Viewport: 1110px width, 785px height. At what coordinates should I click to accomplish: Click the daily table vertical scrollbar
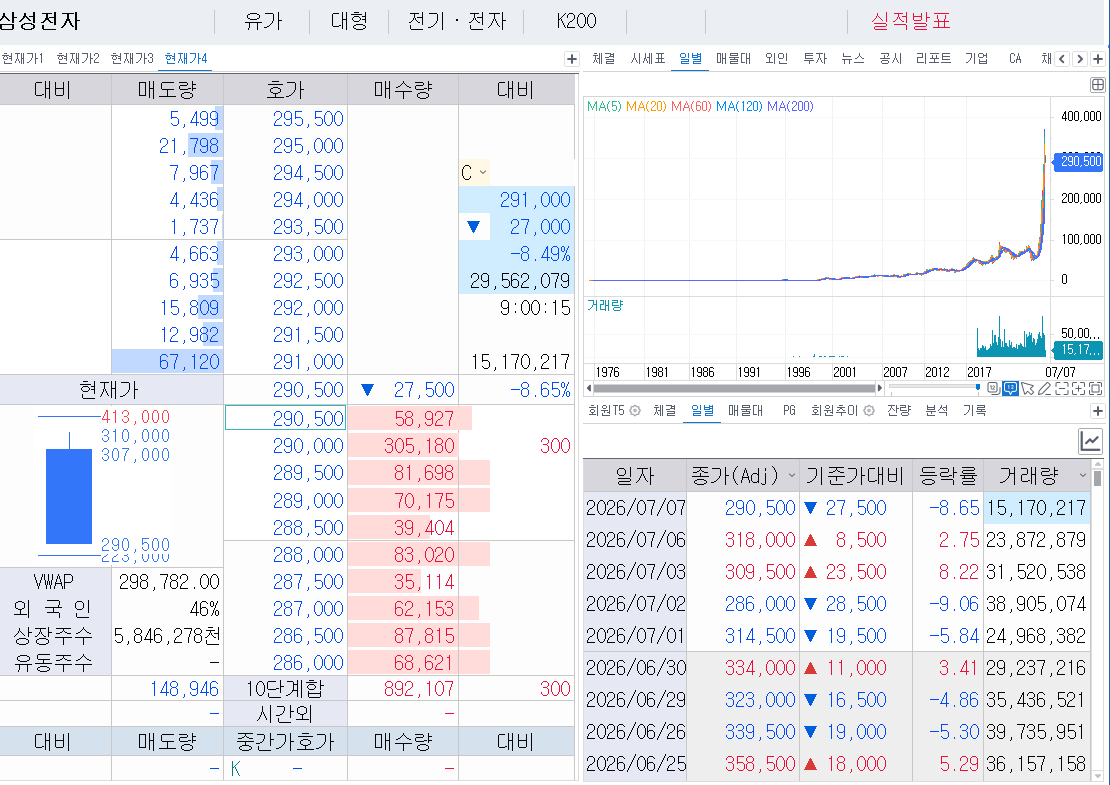[1098, 479]
